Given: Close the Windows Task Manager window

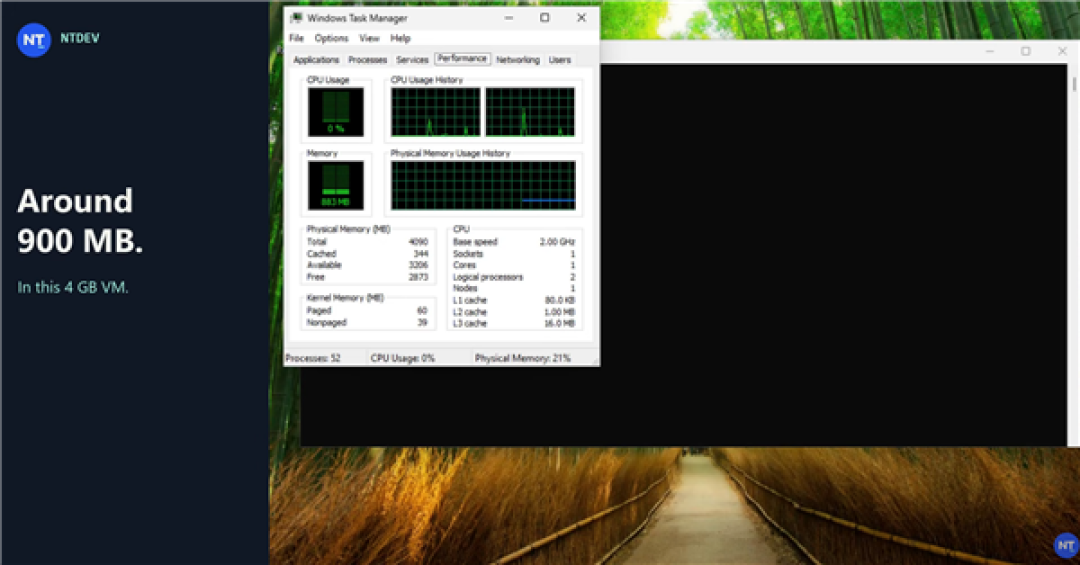Looking at the screenshot, I should (581, 18).
